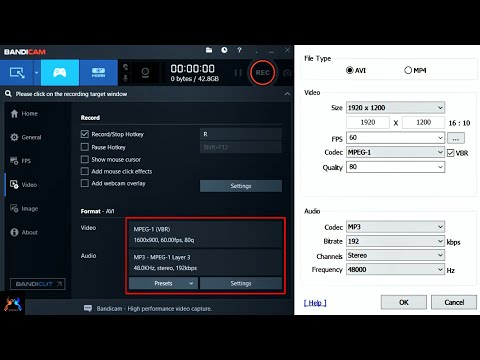Screen dimensions: 480x360
Task: Click the '1600x900, 60.00fps, 80q' video format text
Action: 164,240
